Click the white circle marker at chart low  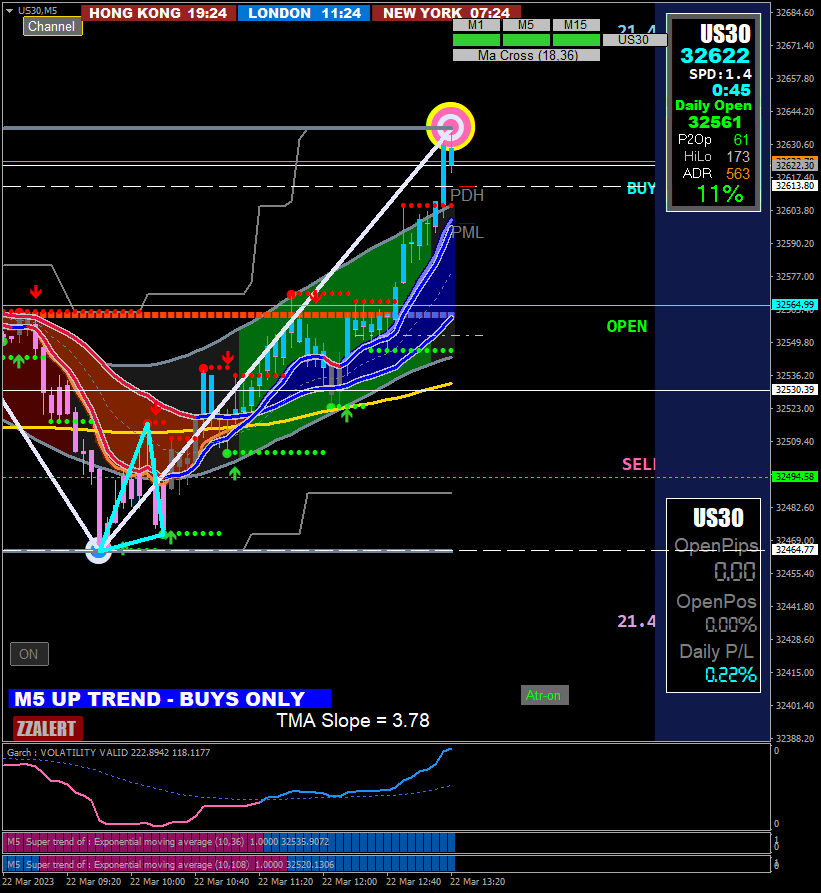point(98,551)
